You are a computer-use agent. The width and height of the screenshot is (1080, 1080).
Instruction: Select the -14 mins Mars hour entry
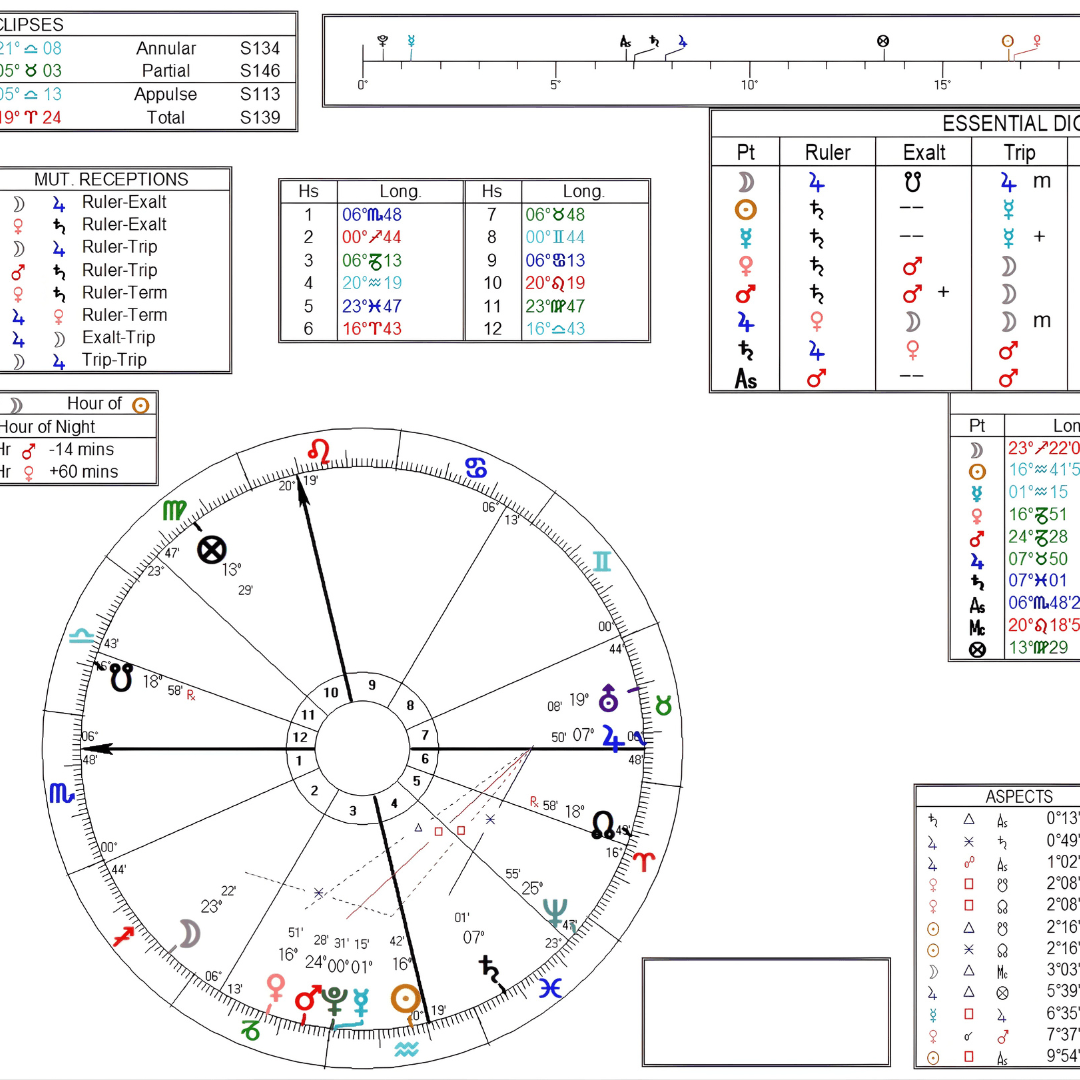coord(81,450)
